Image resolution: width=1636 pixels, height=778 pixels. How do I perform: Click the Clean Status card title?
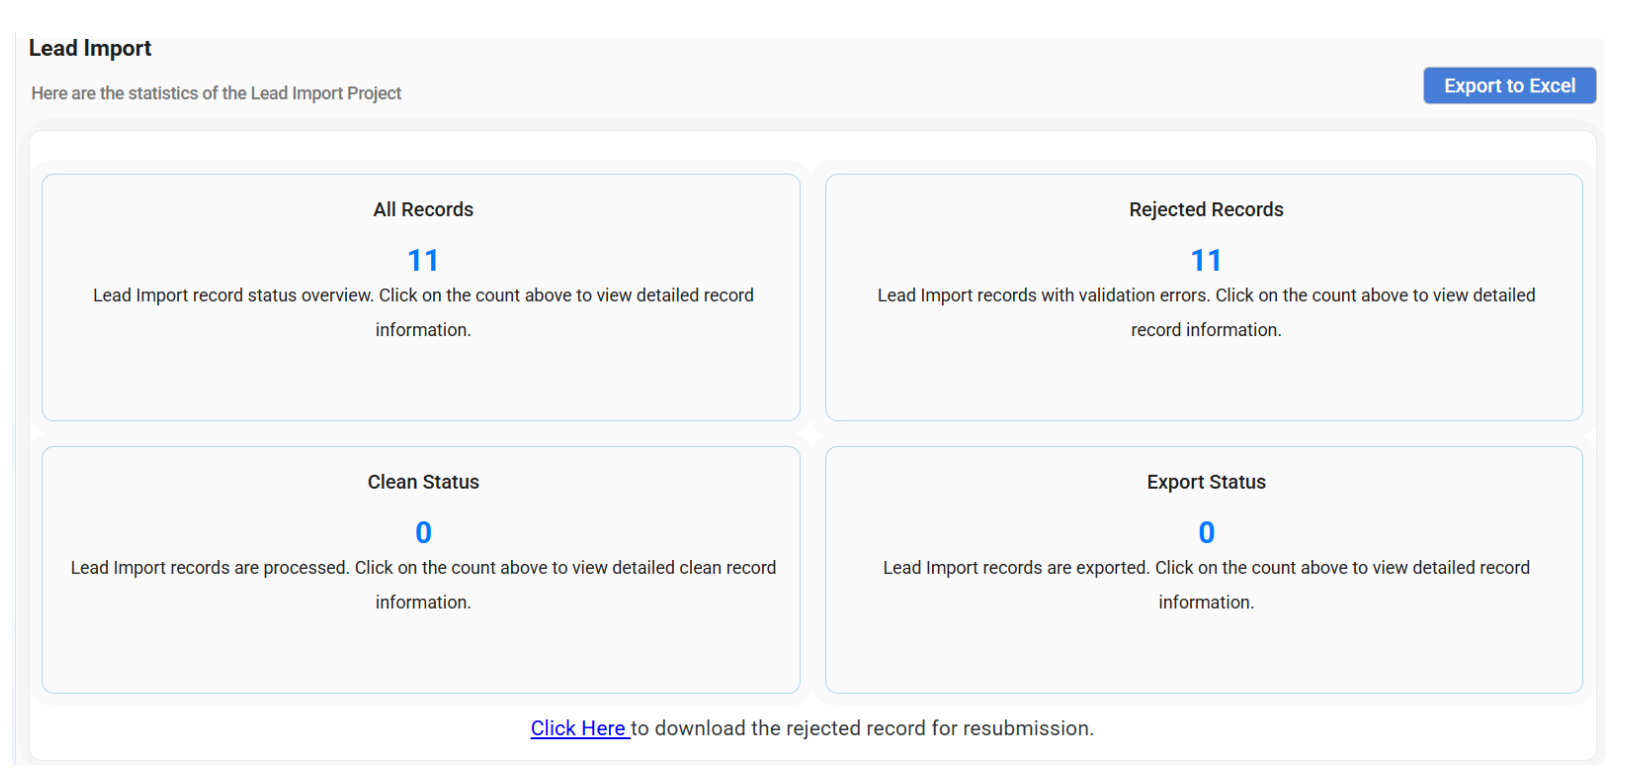click(423, 482)
